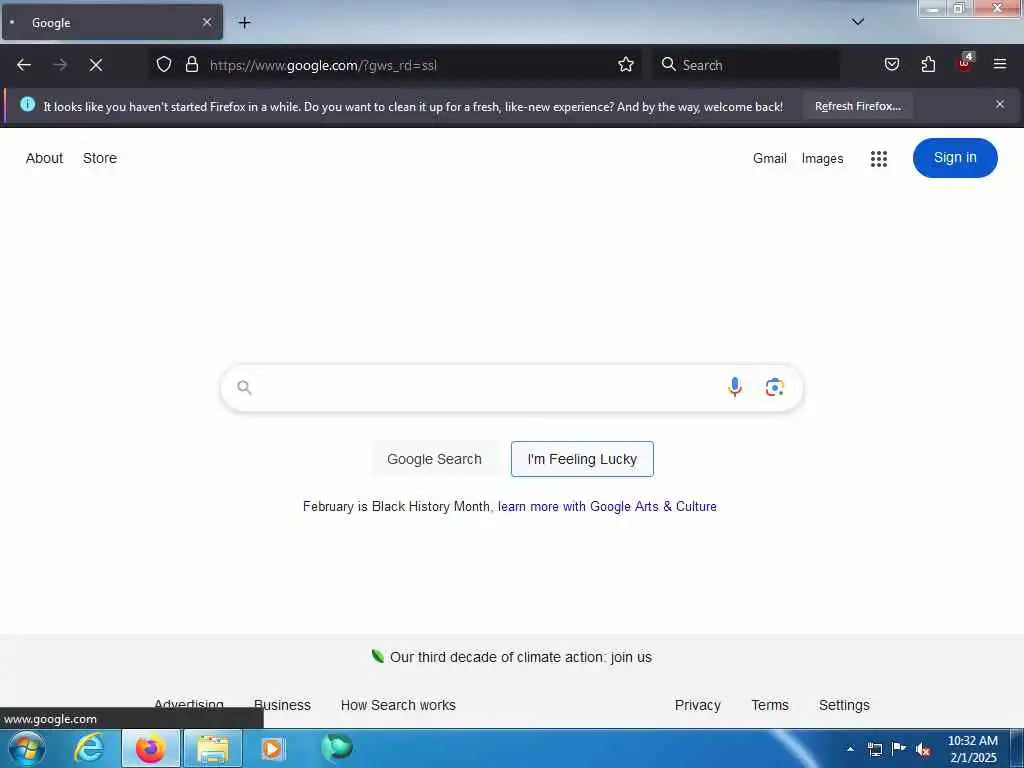Screen dimensions: 1024x768
Task: Open the Settings footer menu
Action: click(844, 705)
